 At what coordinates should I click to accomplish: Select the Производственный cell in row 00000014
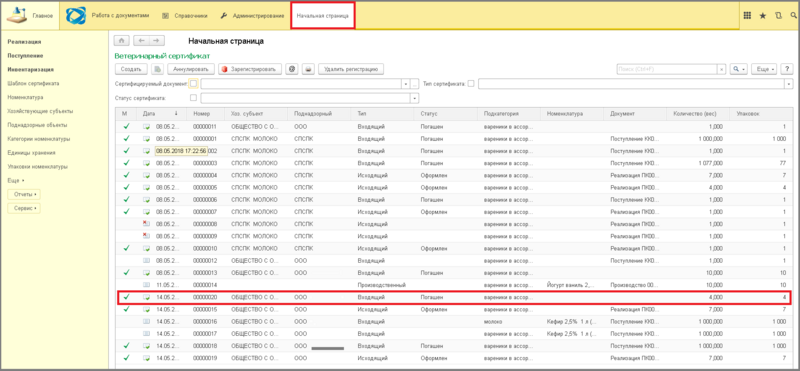coord(383,284)
